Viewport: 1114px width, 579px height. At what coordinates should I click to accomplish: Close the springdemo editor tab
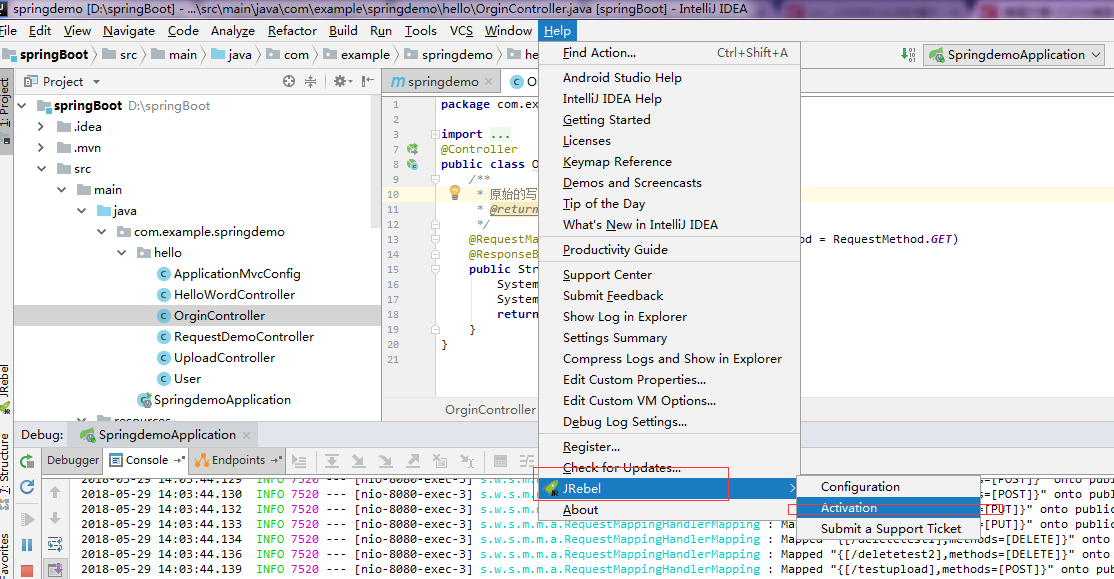pyautogui.click(x=488, y=82)
